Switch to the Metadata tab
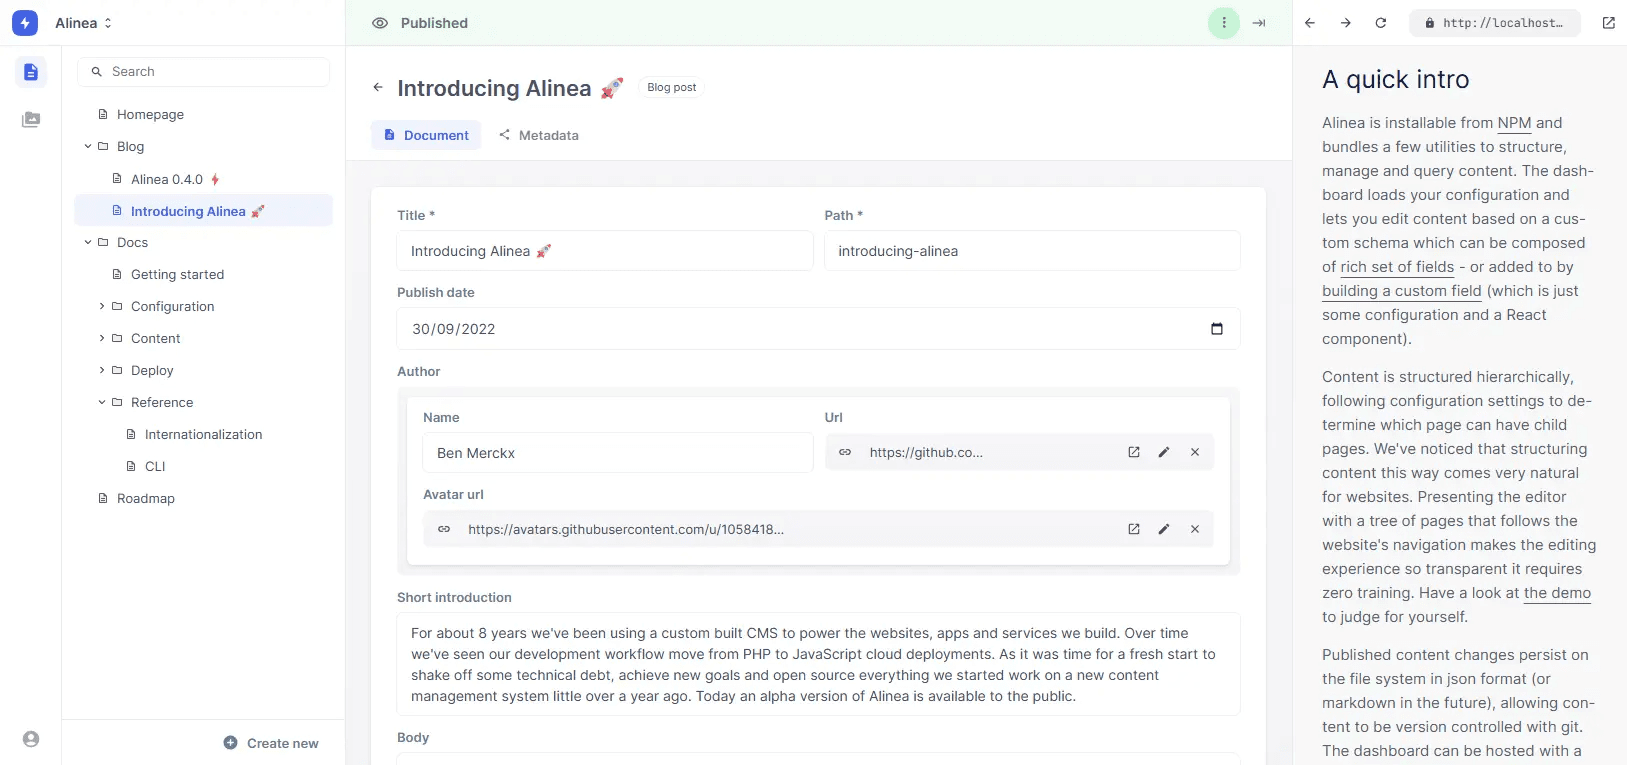Screen dimensions: 1627x765 click(x=538, y=135)
